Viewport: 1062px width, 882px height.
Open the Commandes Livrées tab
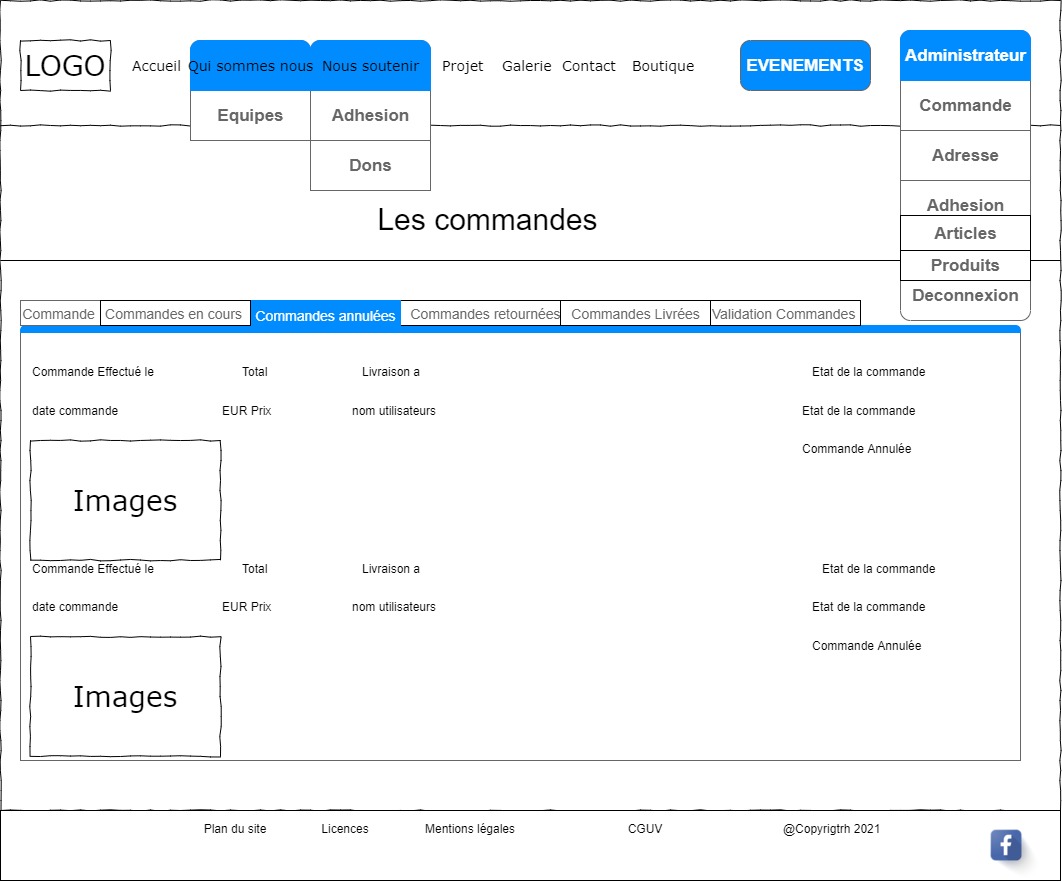(x=635, y=314)
